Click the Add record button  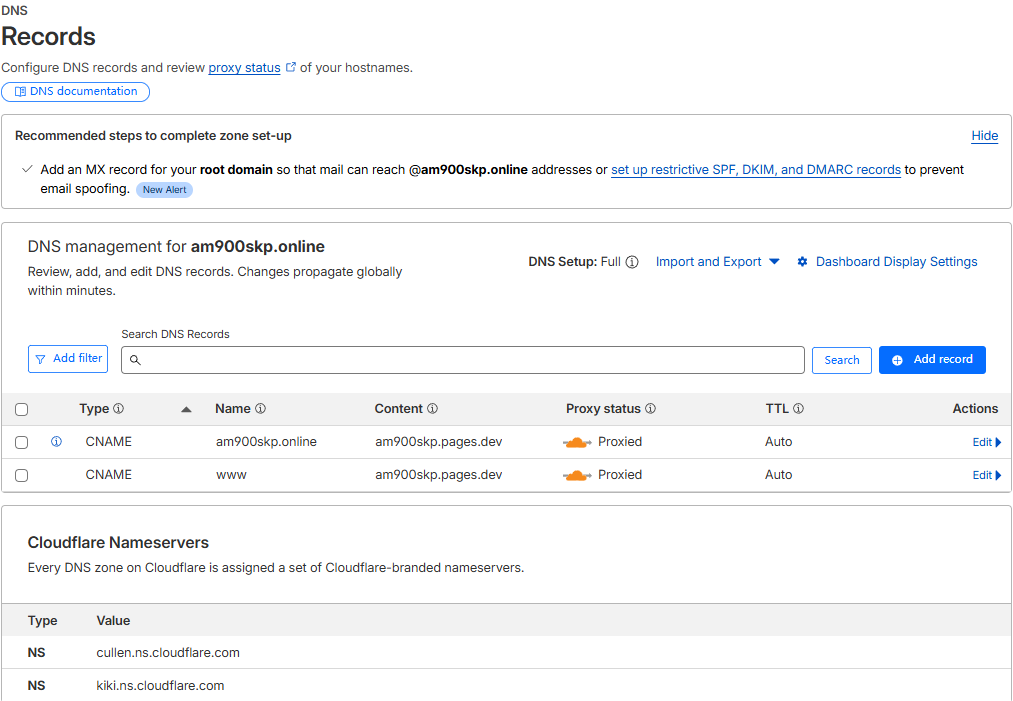[x=932, y=360]
